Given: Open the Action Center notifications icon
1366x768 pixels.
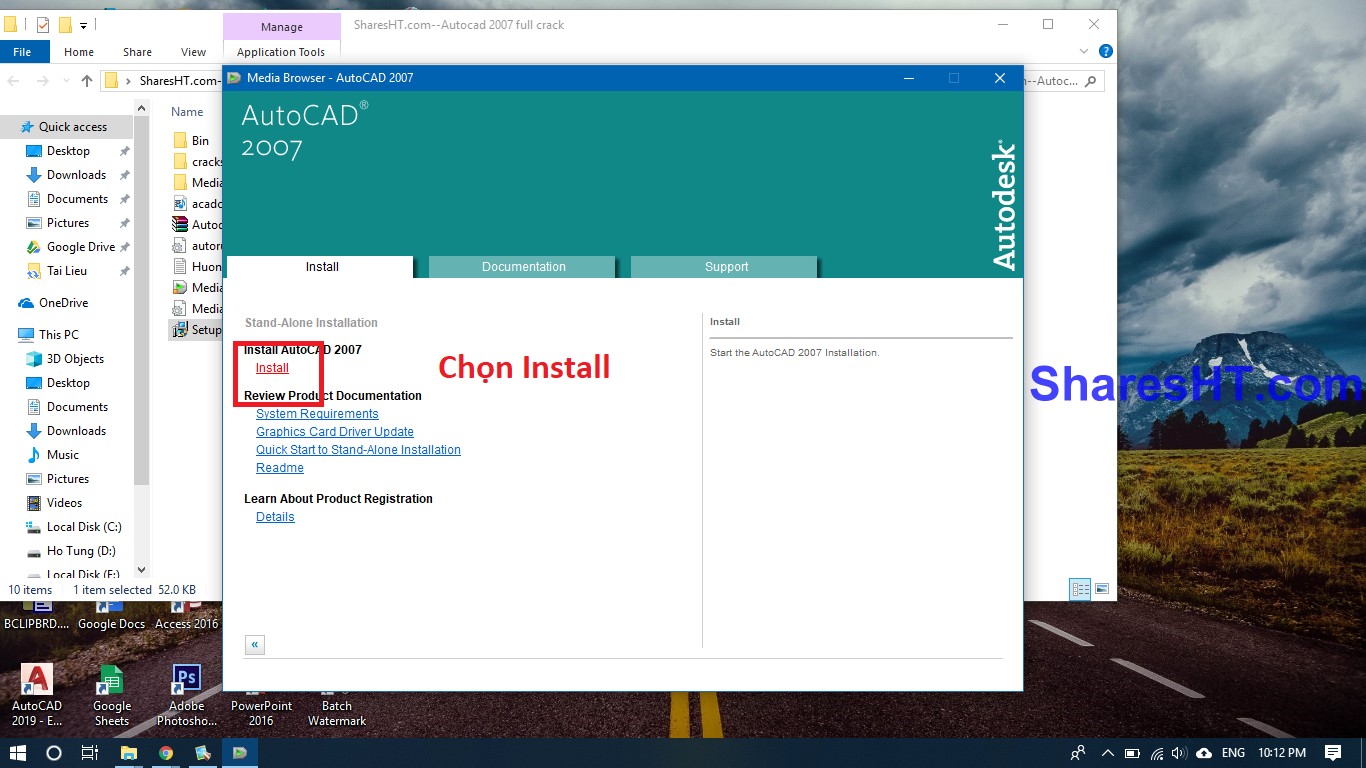Looking at the screenshot, I should (1333, 753).
